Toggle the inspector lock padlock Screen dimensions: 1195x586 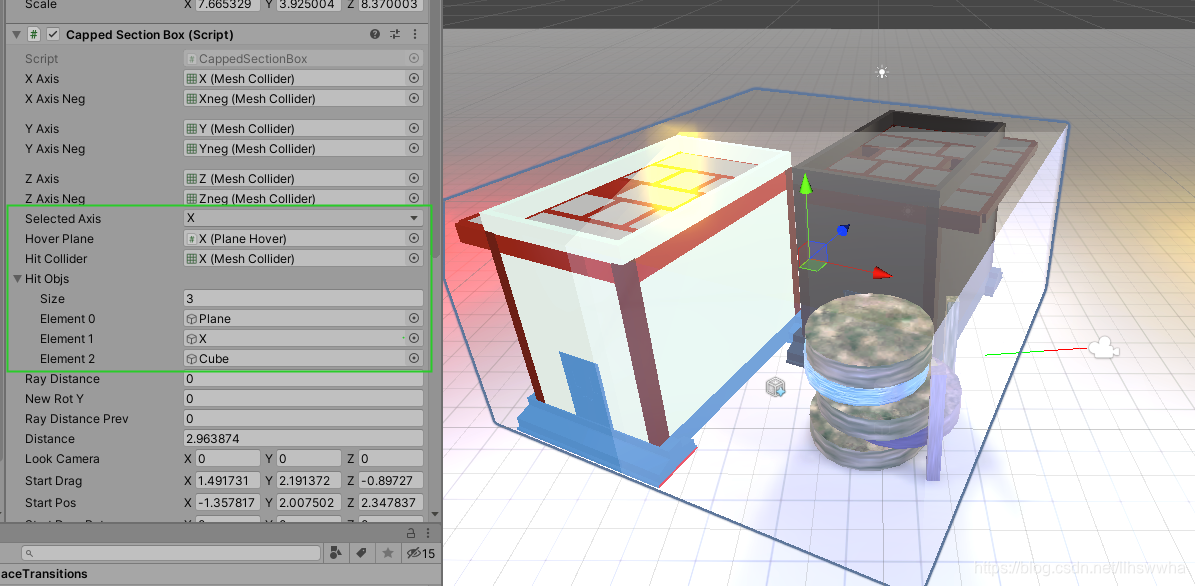[410, 533]
